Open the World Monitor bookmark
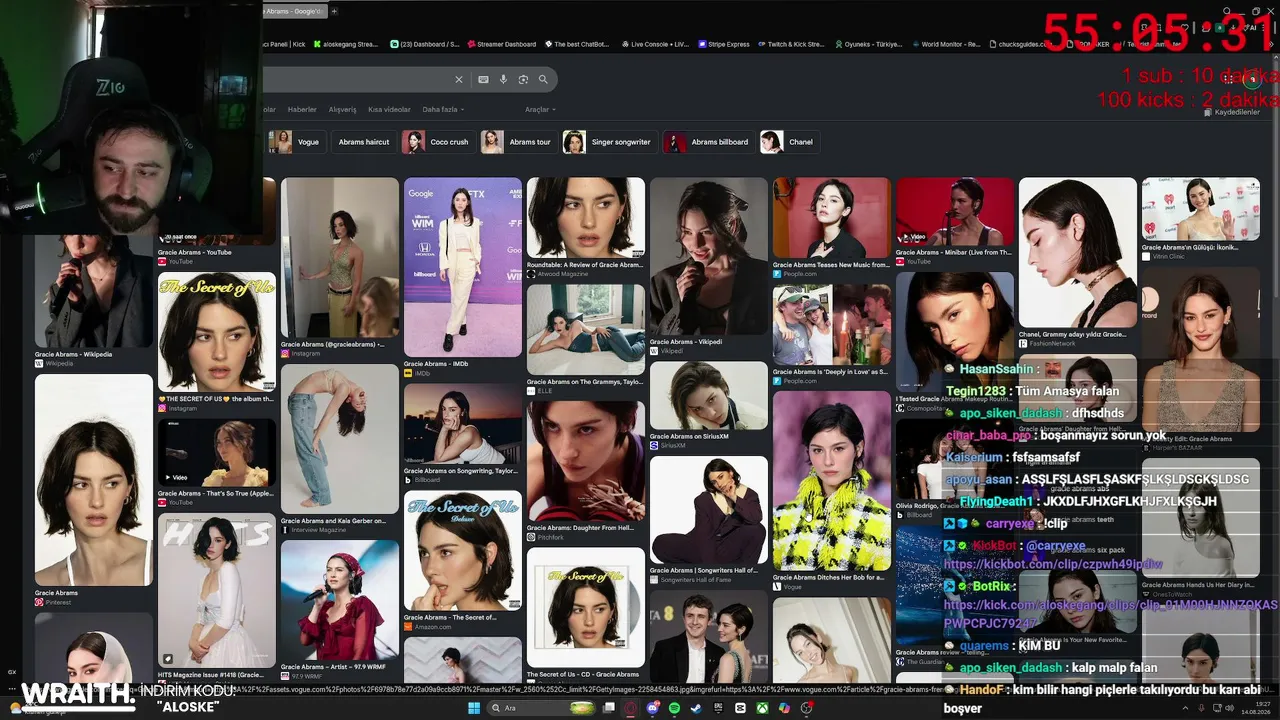 point(945,44)
